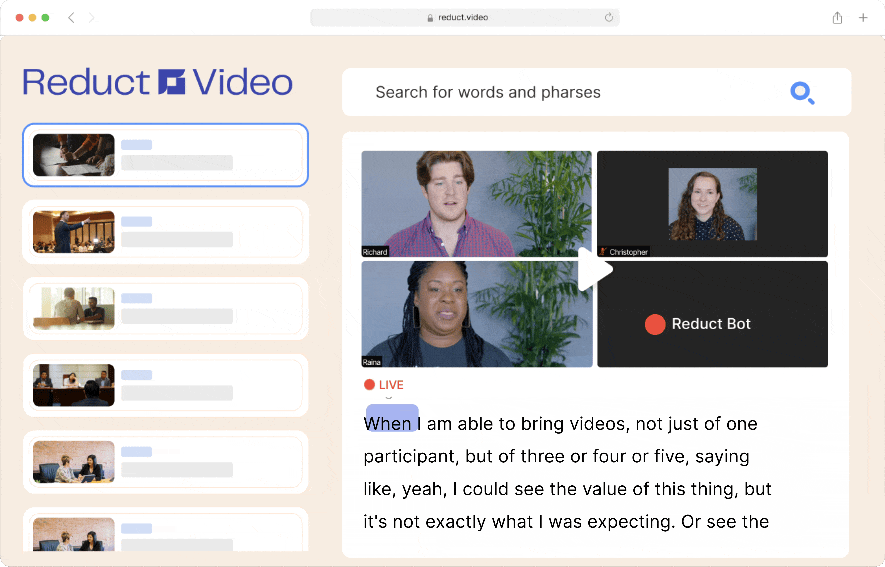Select the fourth video with the conference table

[x=165, y=385]
